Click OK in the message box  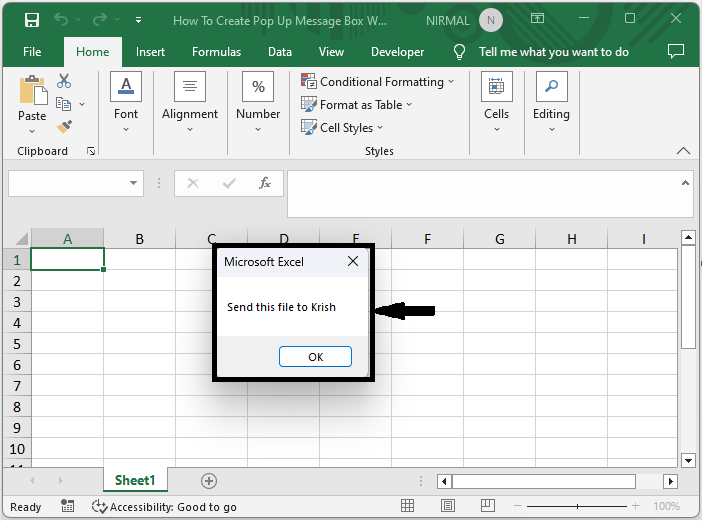(x=315, y=357)
